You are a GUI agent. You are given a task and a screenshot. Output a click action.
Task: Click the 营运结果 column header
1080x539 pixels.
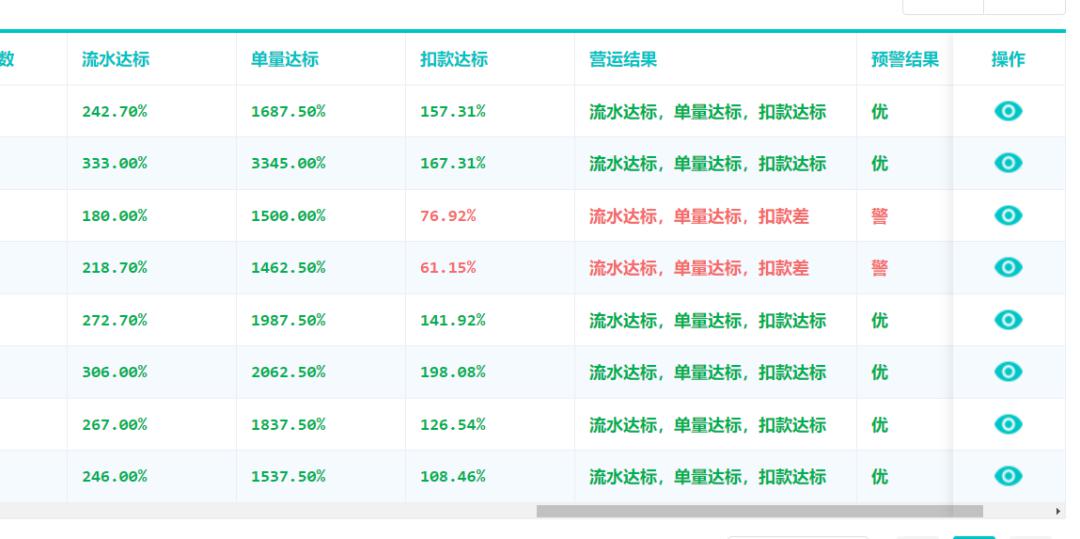(623, 59)
